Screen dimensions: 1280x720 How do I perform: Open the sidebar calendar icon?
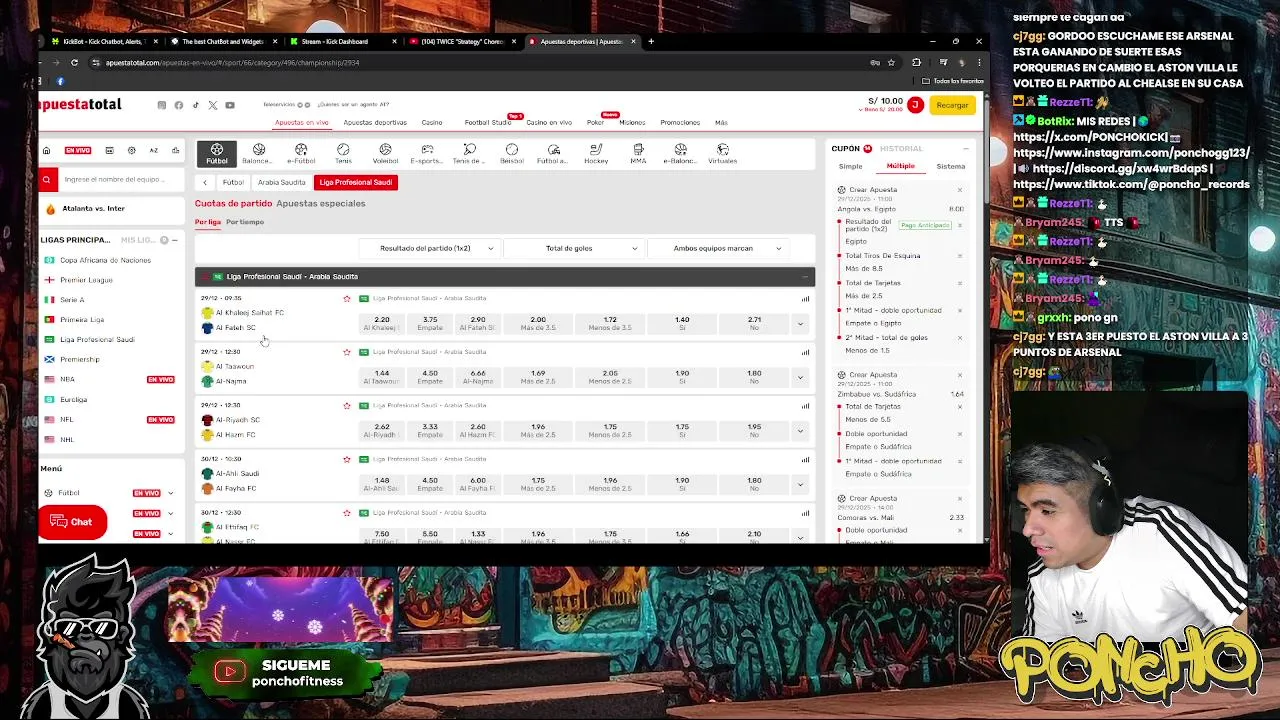tap(109, 151)
